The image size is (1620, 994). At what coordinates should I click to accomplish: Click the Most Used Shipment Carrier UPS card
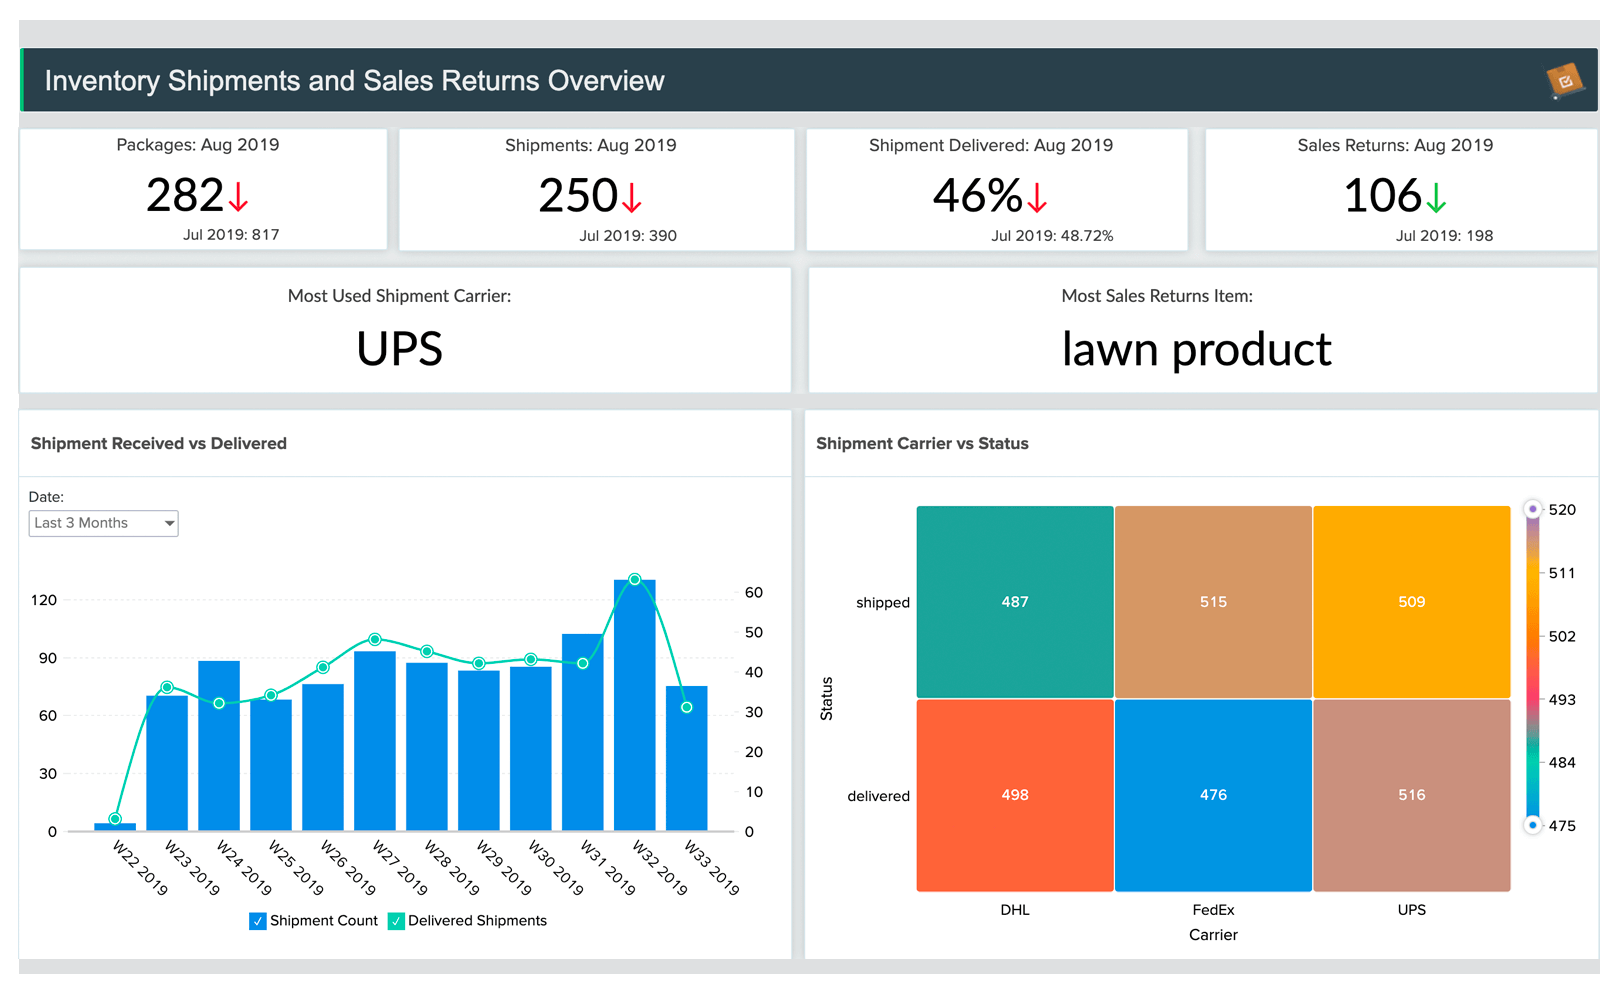coord(399,330)
